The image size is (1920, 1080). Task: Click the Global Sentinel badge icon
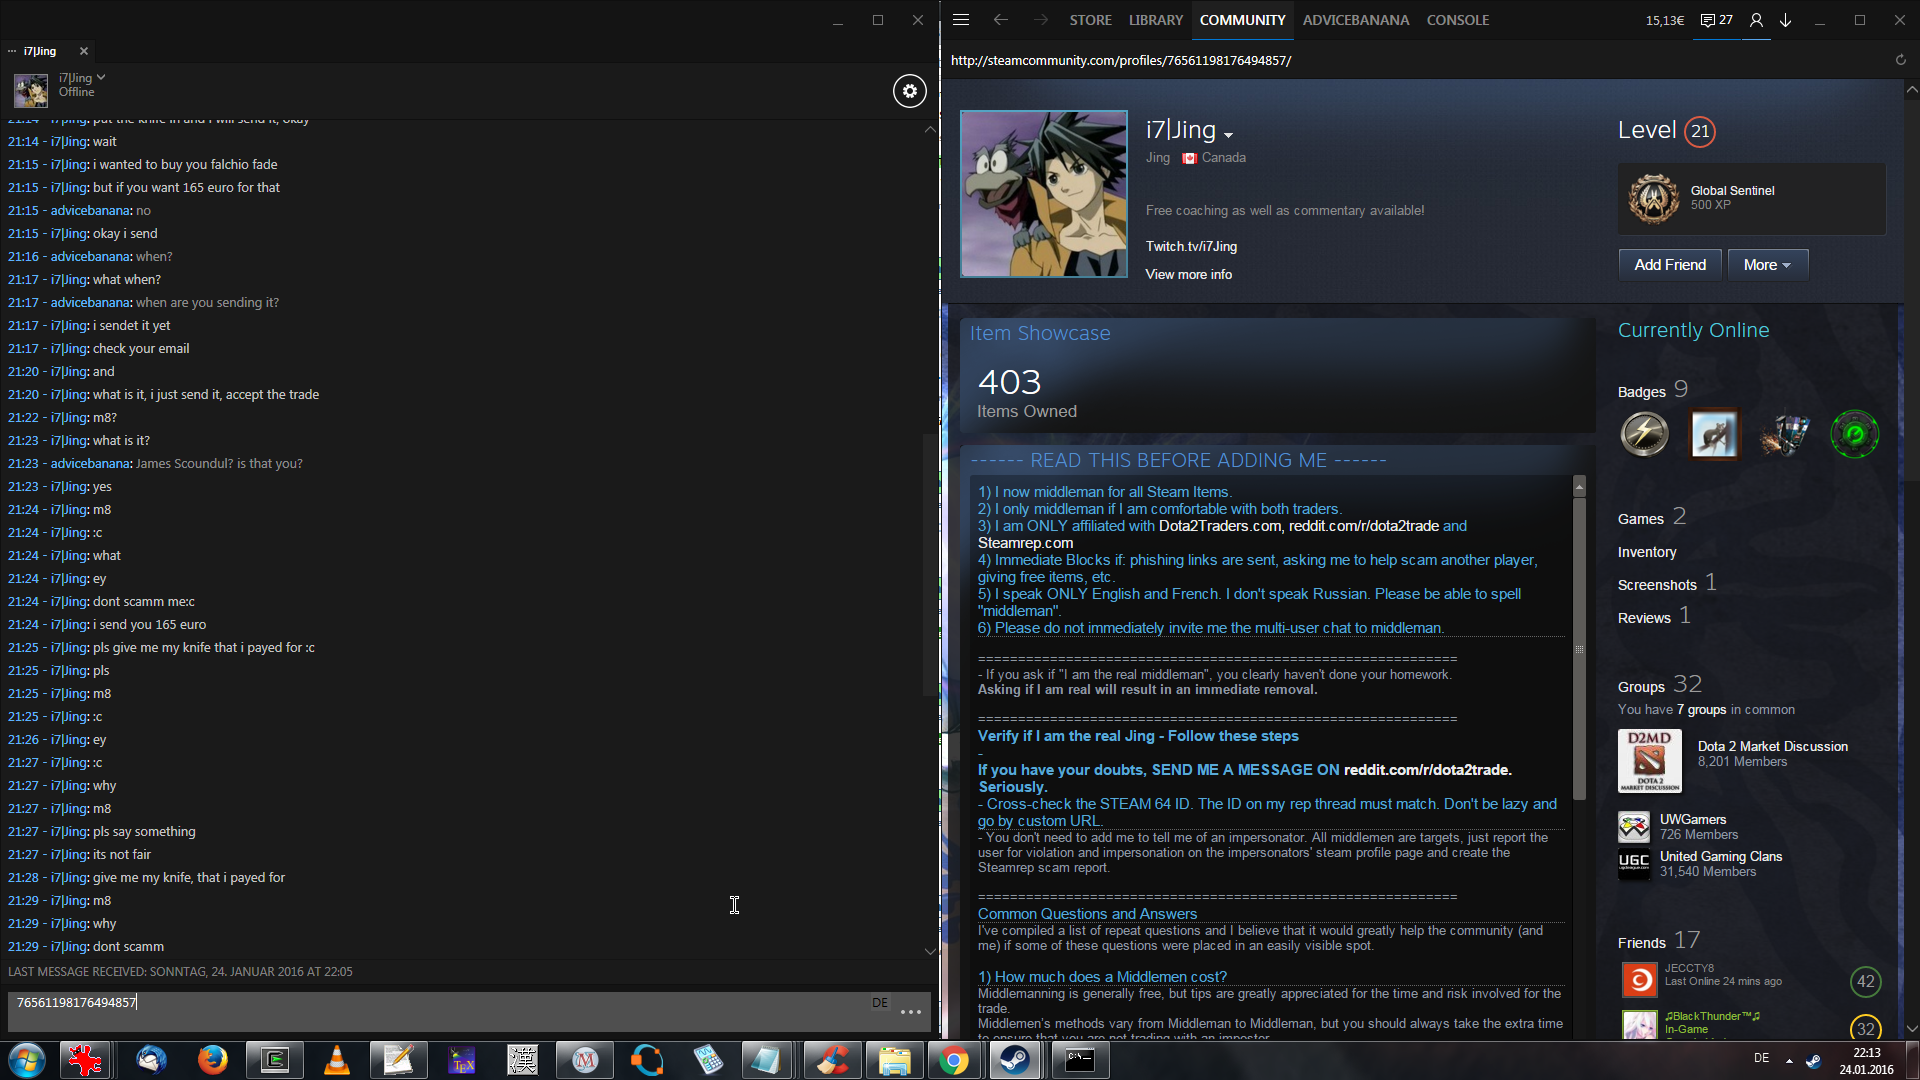click(1653, 198)
